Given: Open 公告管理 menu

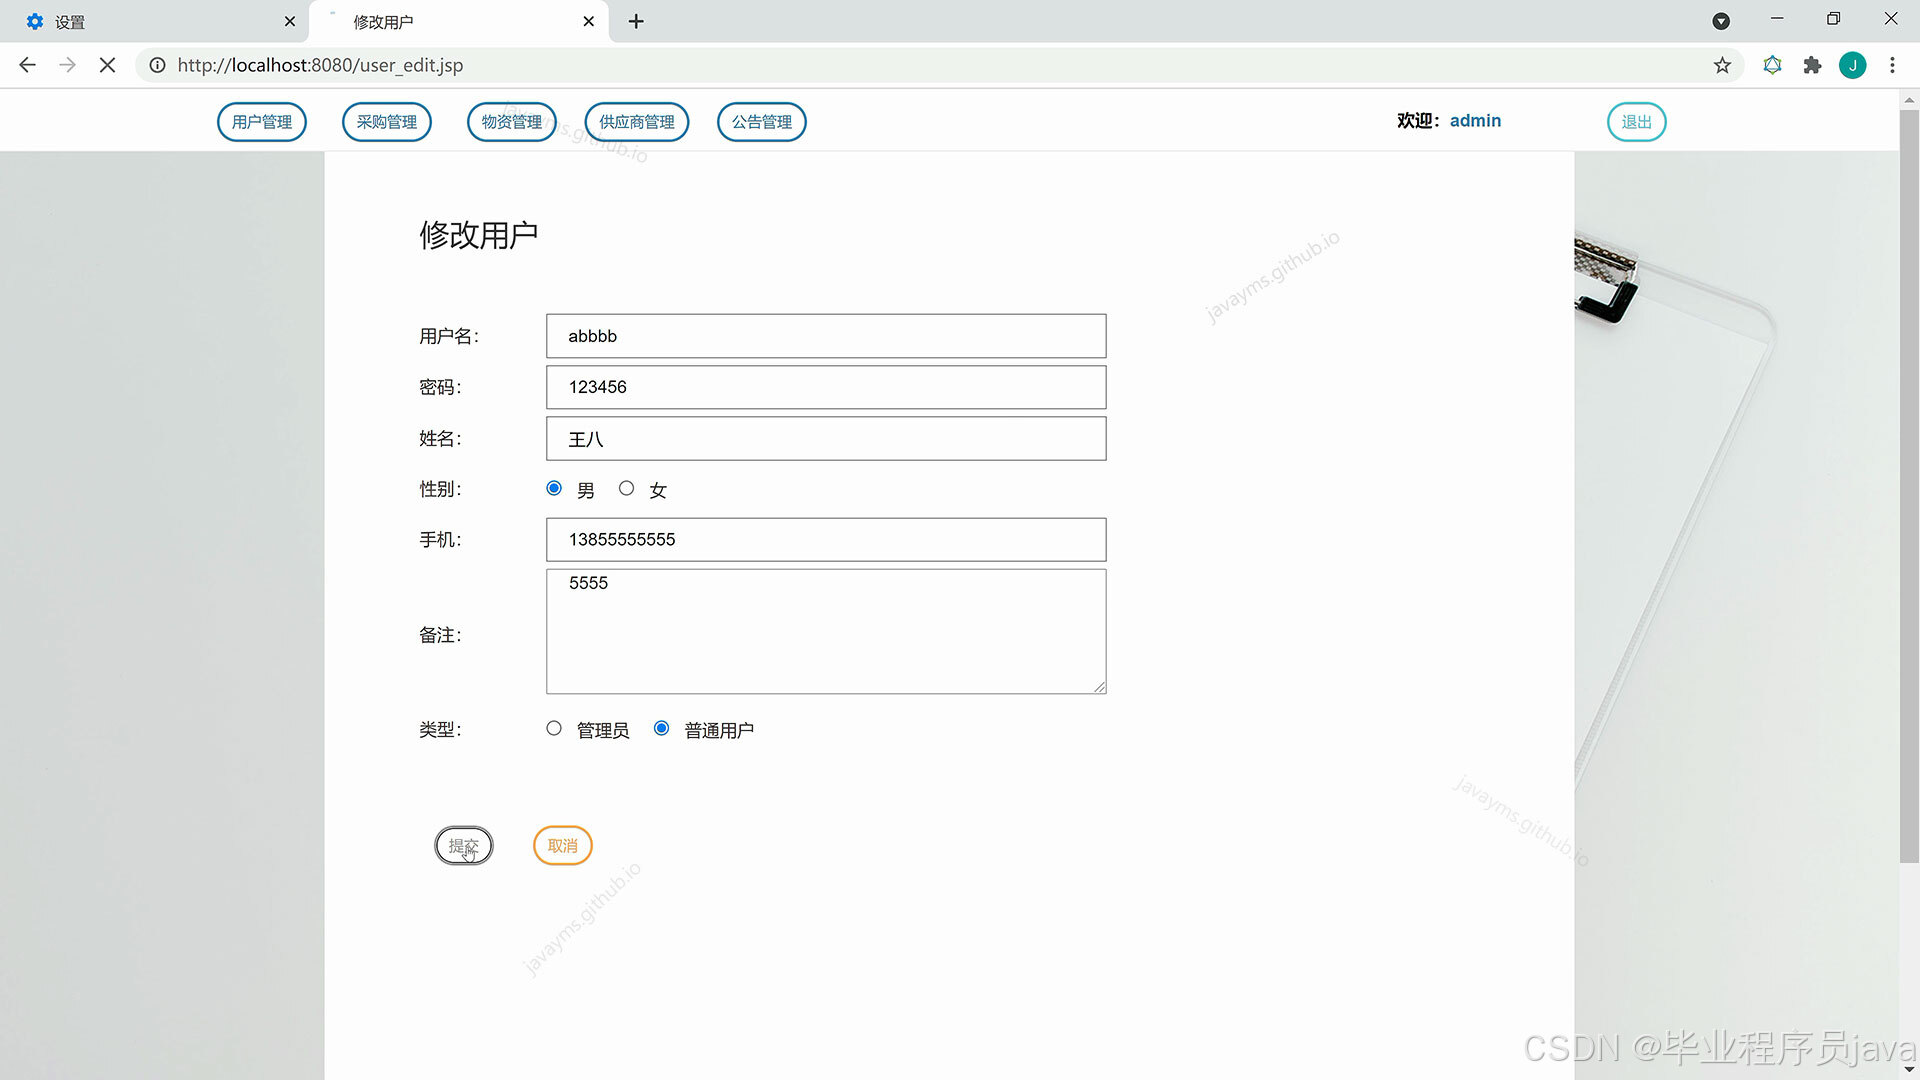Looking at the screenshot, I should 762,122.
